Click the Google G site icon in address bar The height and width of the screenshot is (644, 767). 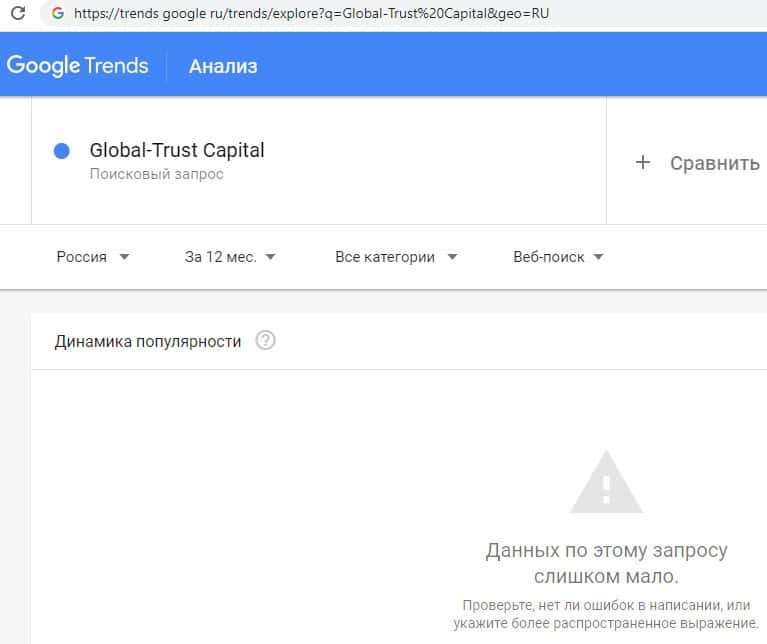(57, 14)
